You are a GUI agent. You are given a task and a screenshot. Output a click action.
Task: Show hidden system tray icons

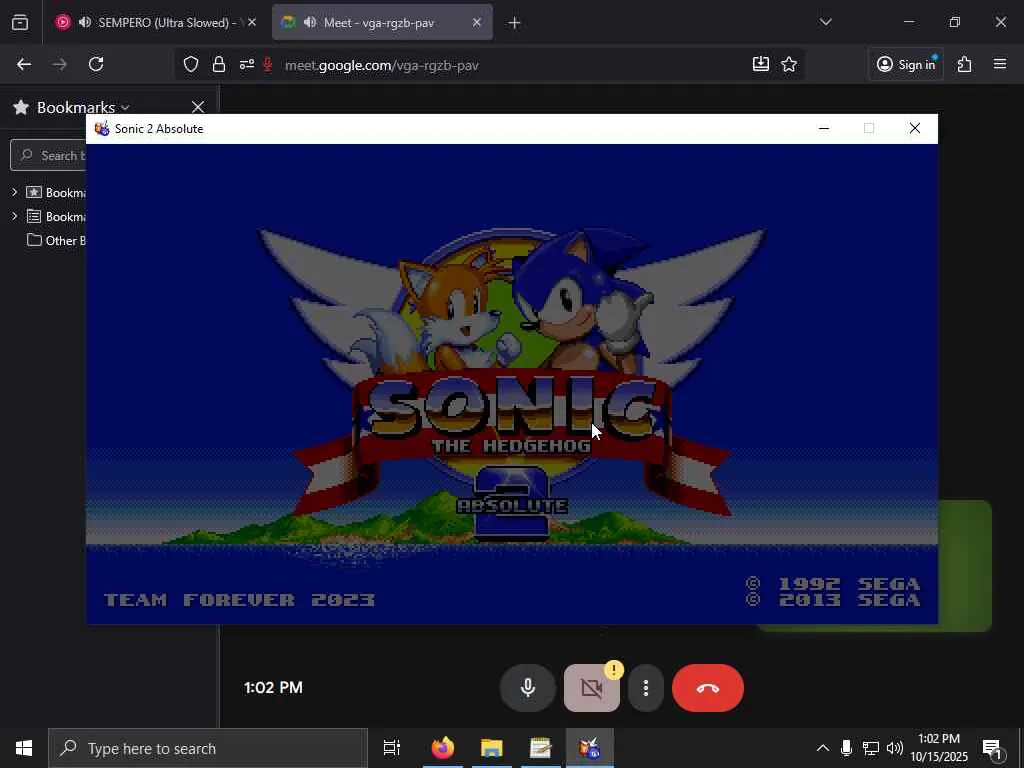click(x=823, y=748)
